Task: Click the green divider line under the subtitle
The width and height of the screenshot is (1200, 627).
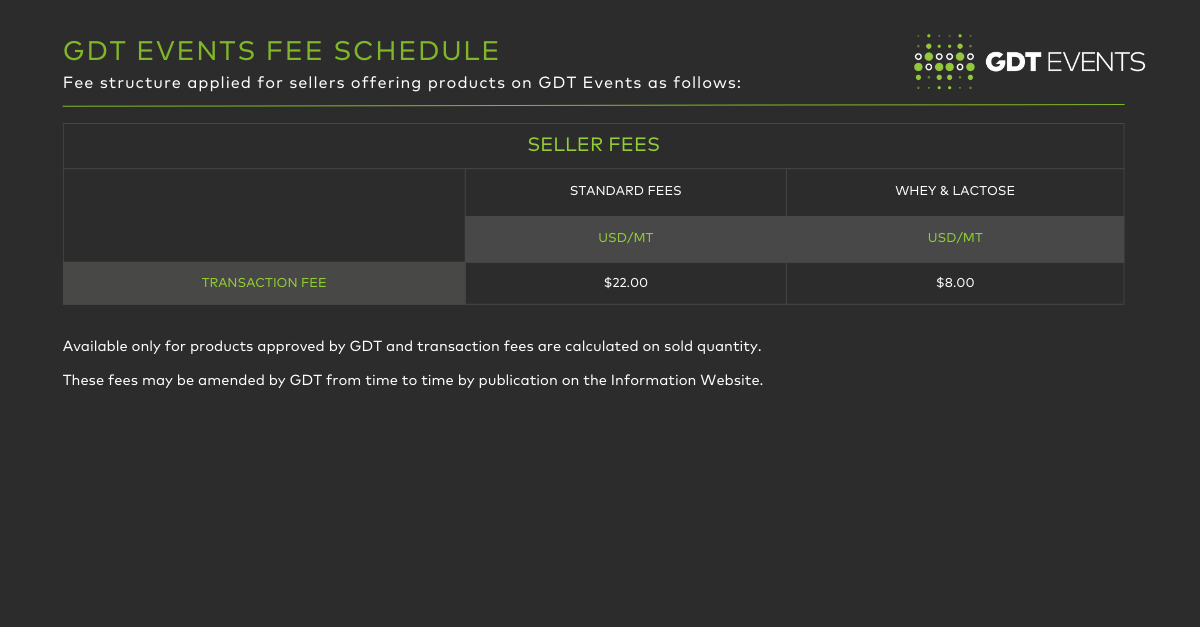Action: [593, 104]
